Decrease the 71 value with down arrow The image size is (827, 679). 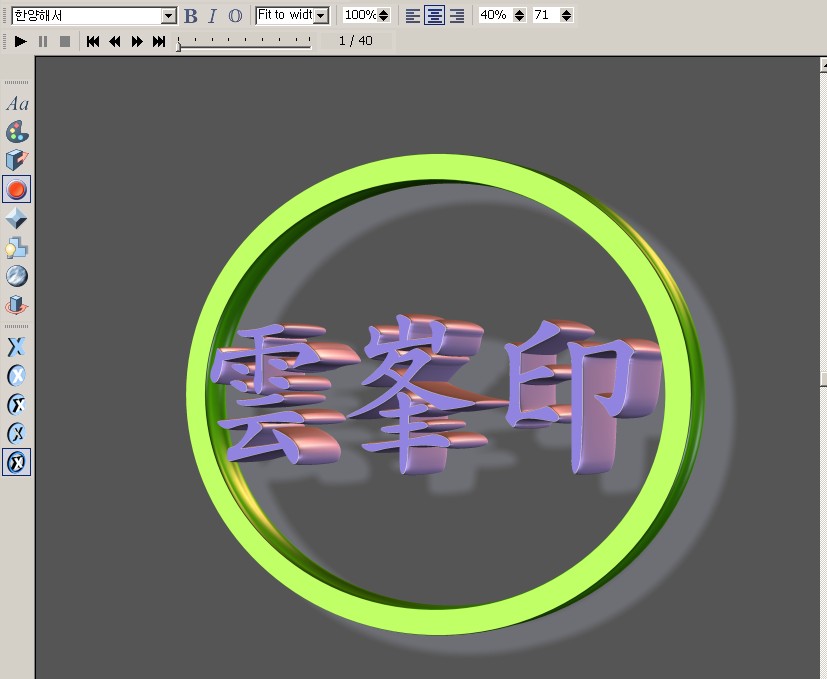566,18
